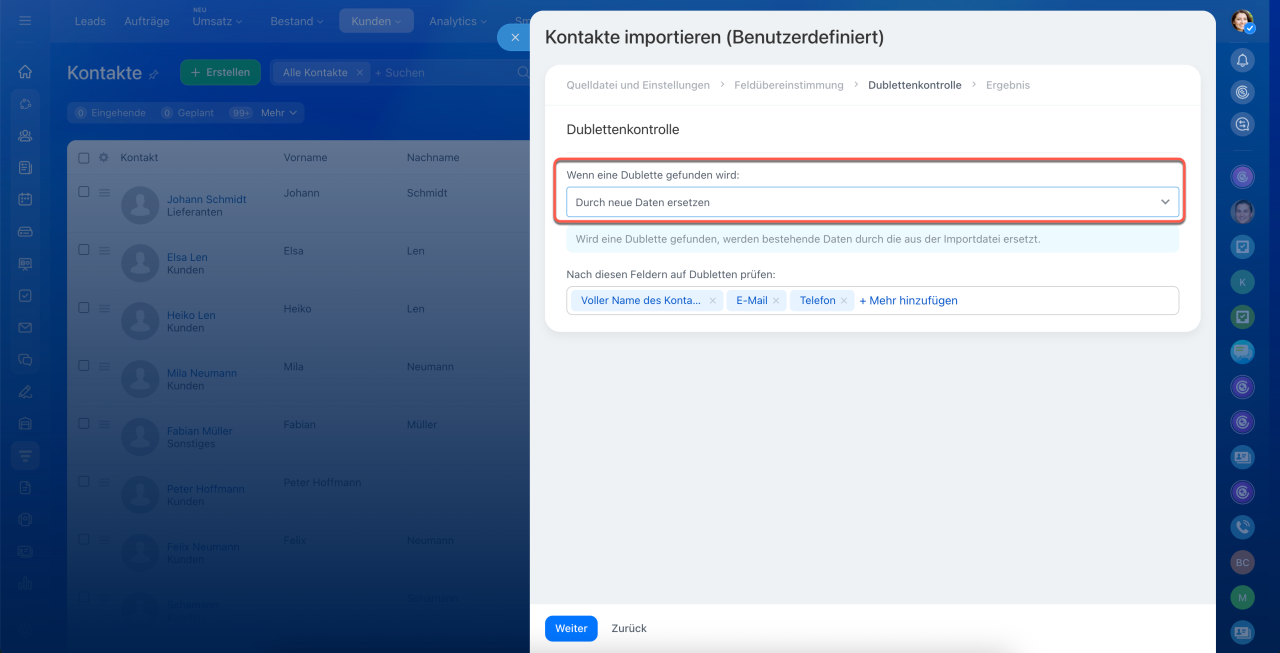Open Johann Schmidt contact link
Viewport: 1280px width, 653px height.
click(207, 199)
